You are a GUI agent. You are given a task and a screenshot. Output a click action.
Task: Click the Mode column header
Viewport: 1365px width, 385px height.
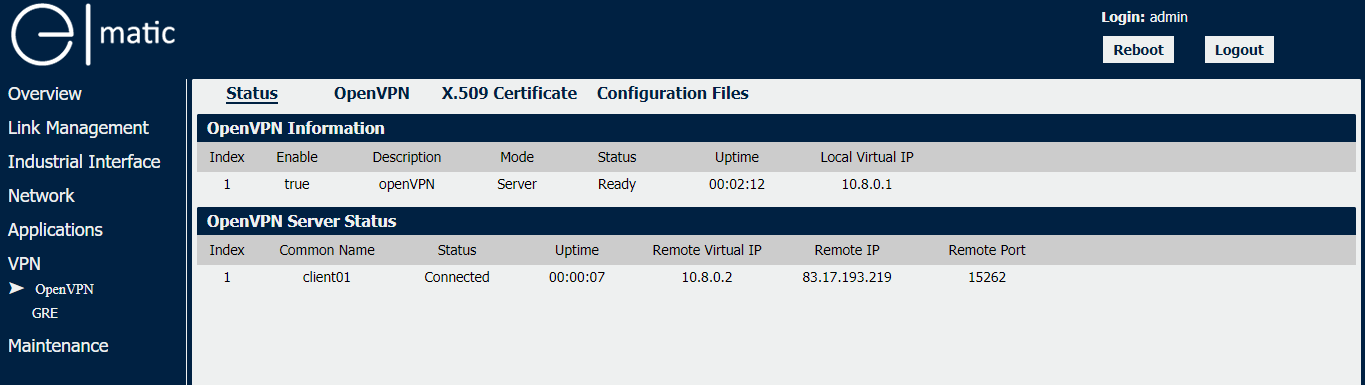[x=517, y=157]
